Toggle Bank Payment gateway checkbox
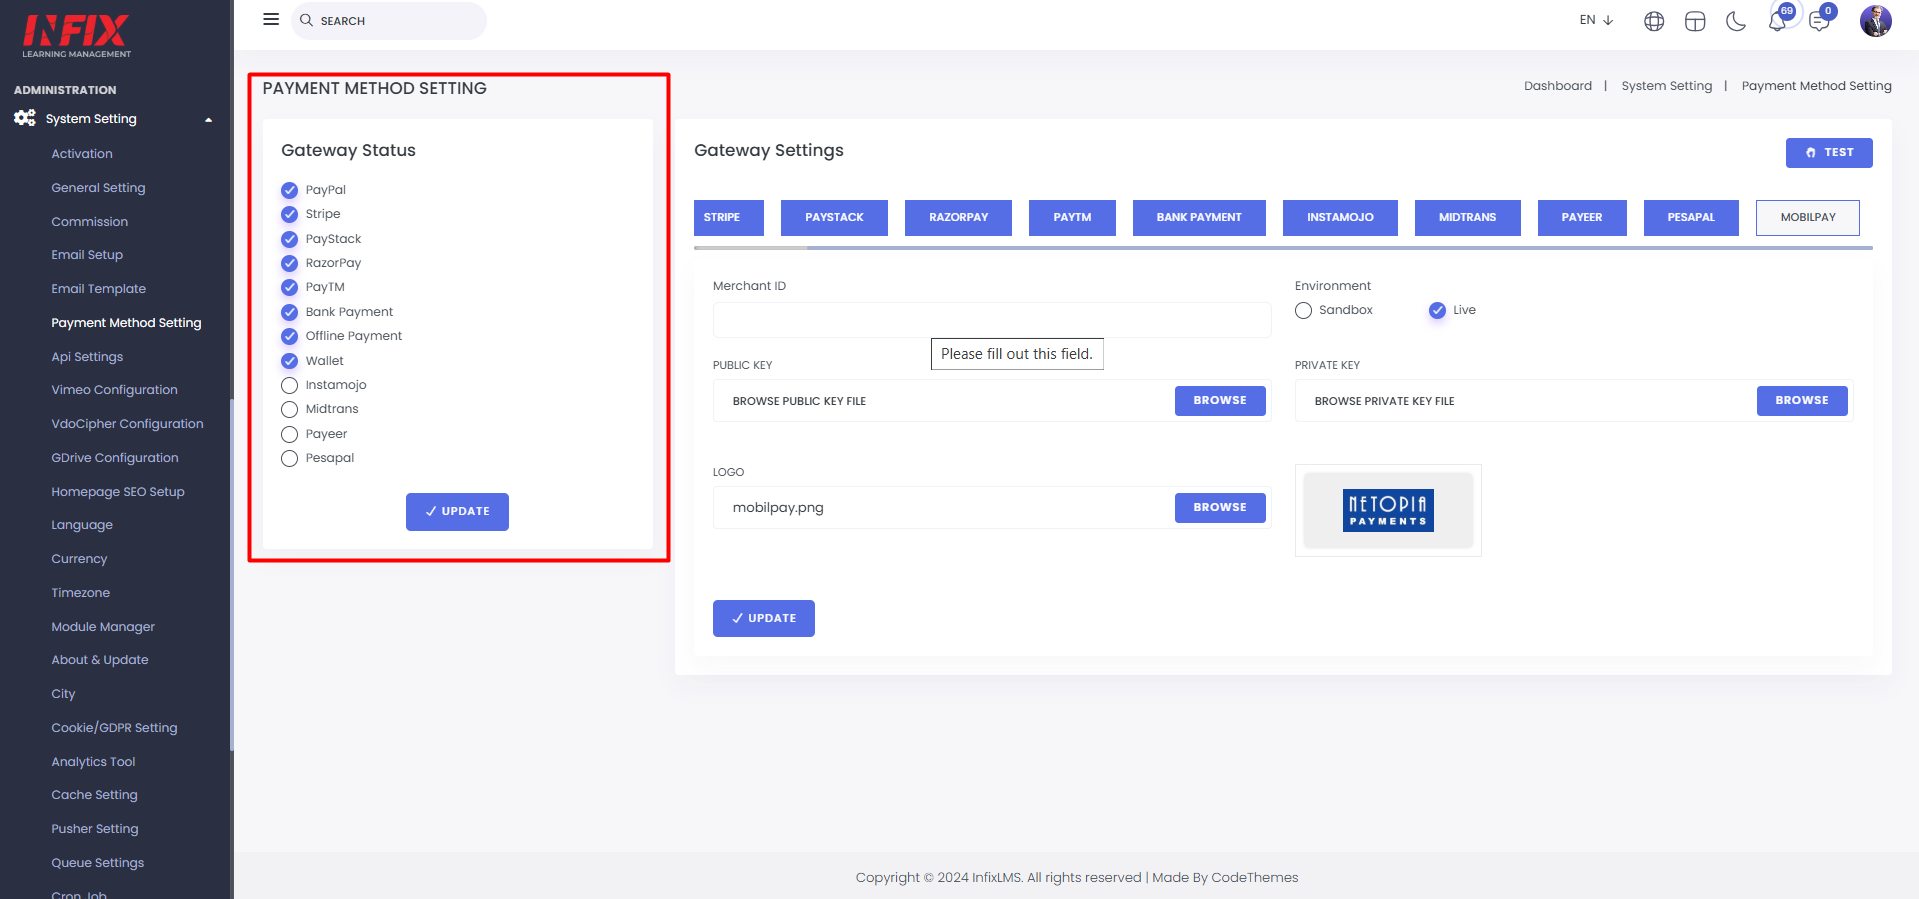The height and width of the screenshot is (899, 1919). click(x=289, y=312)
